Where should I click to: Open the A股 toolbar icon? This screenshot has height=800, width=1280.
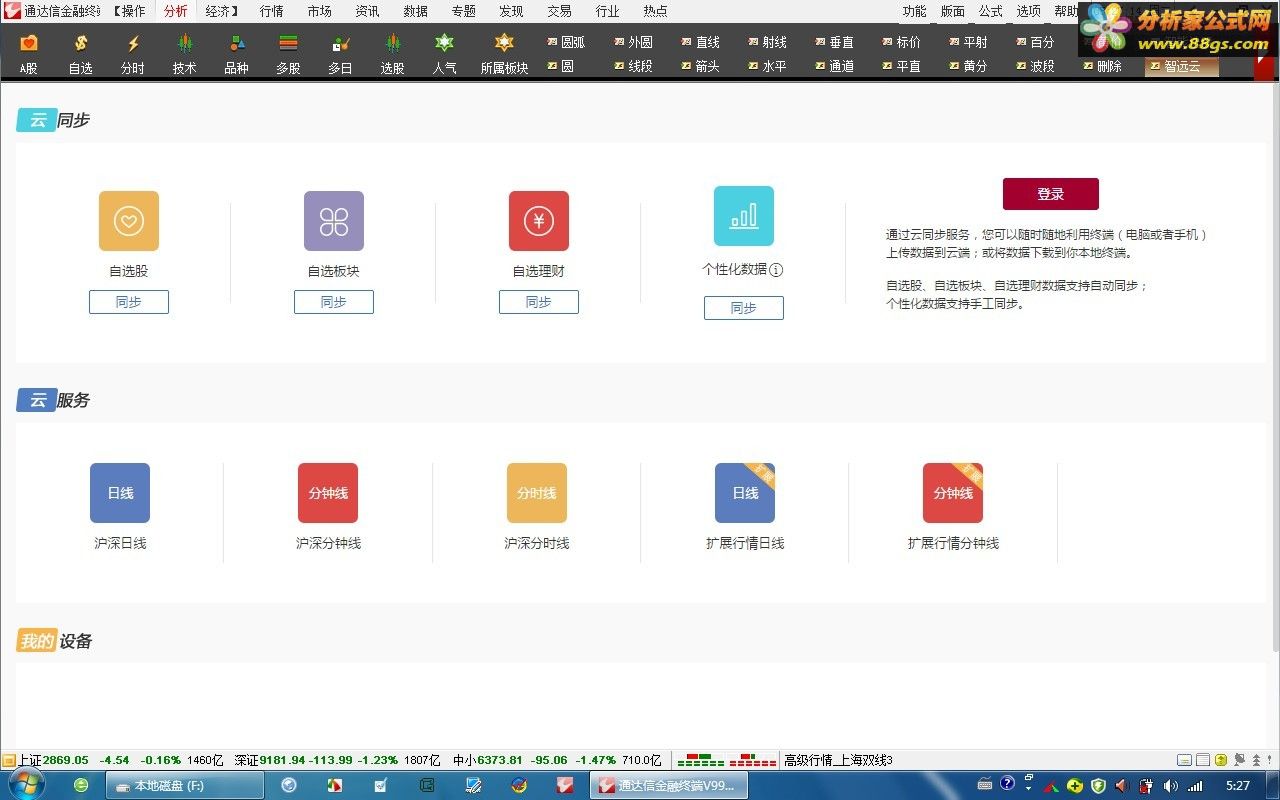click(29, 54)
